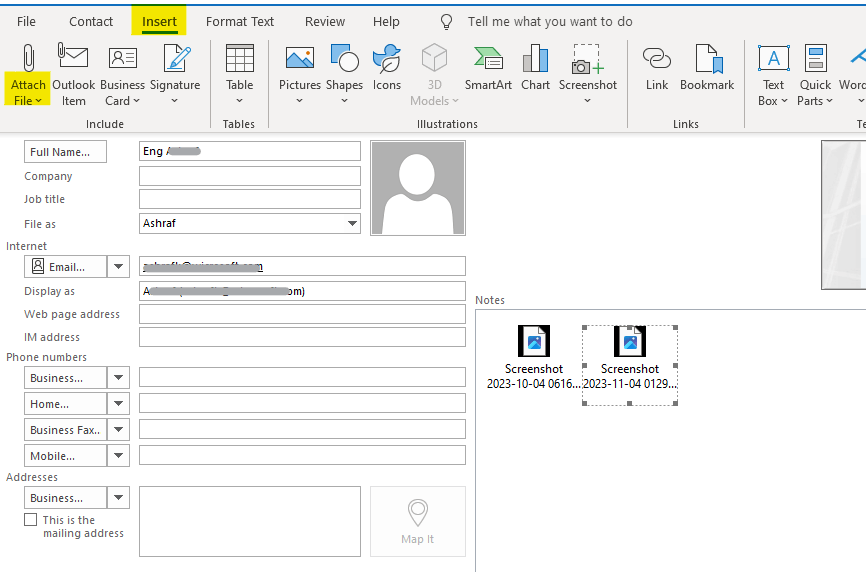The image size is (866, 572).
Task: Click the Mobile... phone button
Action: point(65,456)
